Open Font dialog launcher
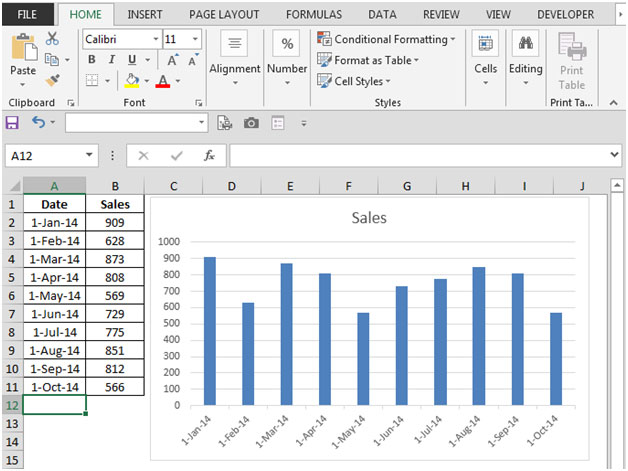The image size is (628, 471). point(198,103)
